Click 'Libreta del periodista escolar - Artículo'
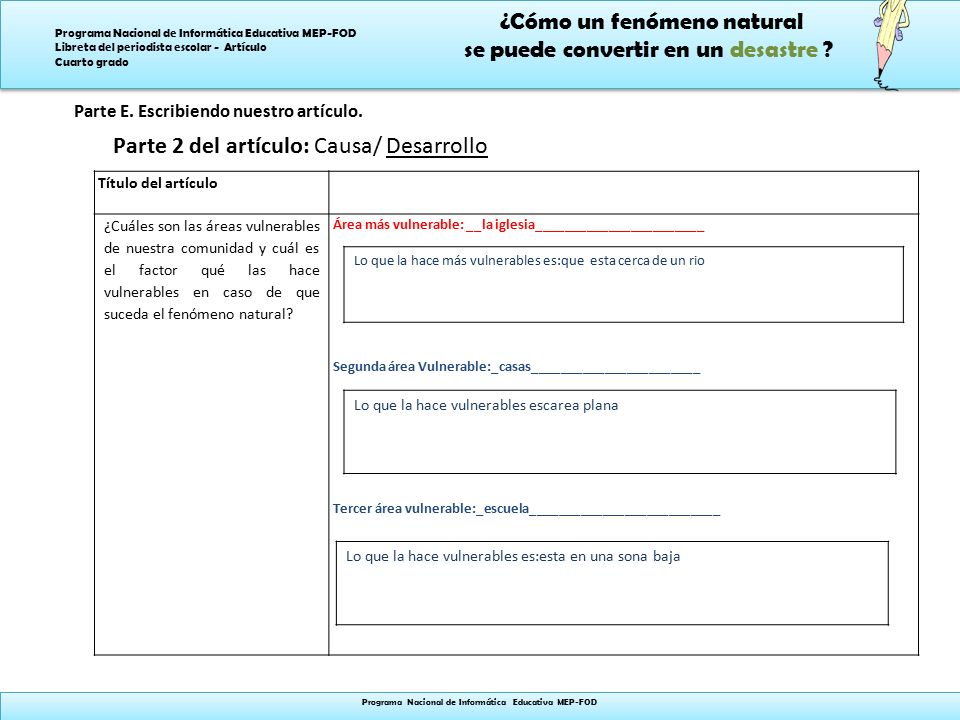This screenshot has height=720, width=960. click(160, 47)
